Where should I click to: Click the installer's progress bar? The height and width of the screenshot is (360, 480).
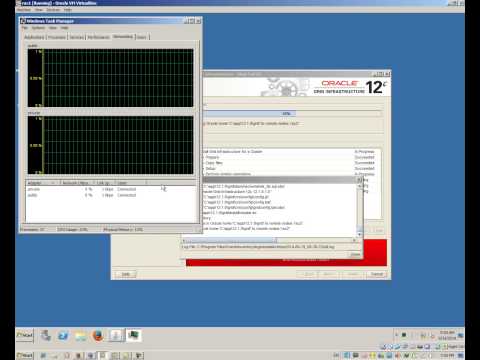pos(293,114)
